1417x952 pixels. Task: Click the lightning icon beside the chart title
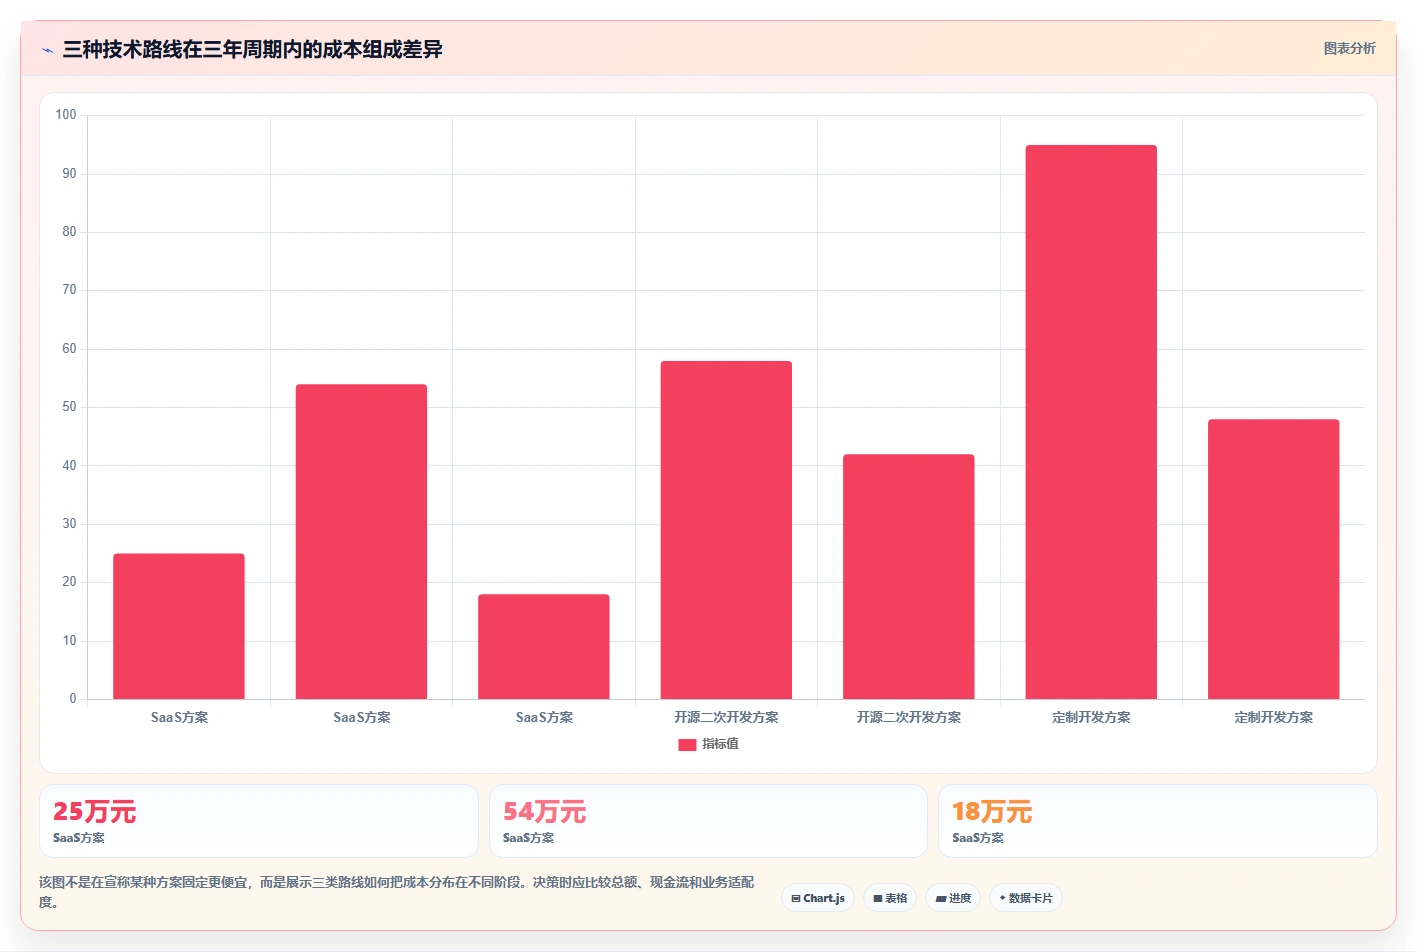pos(47,50)
